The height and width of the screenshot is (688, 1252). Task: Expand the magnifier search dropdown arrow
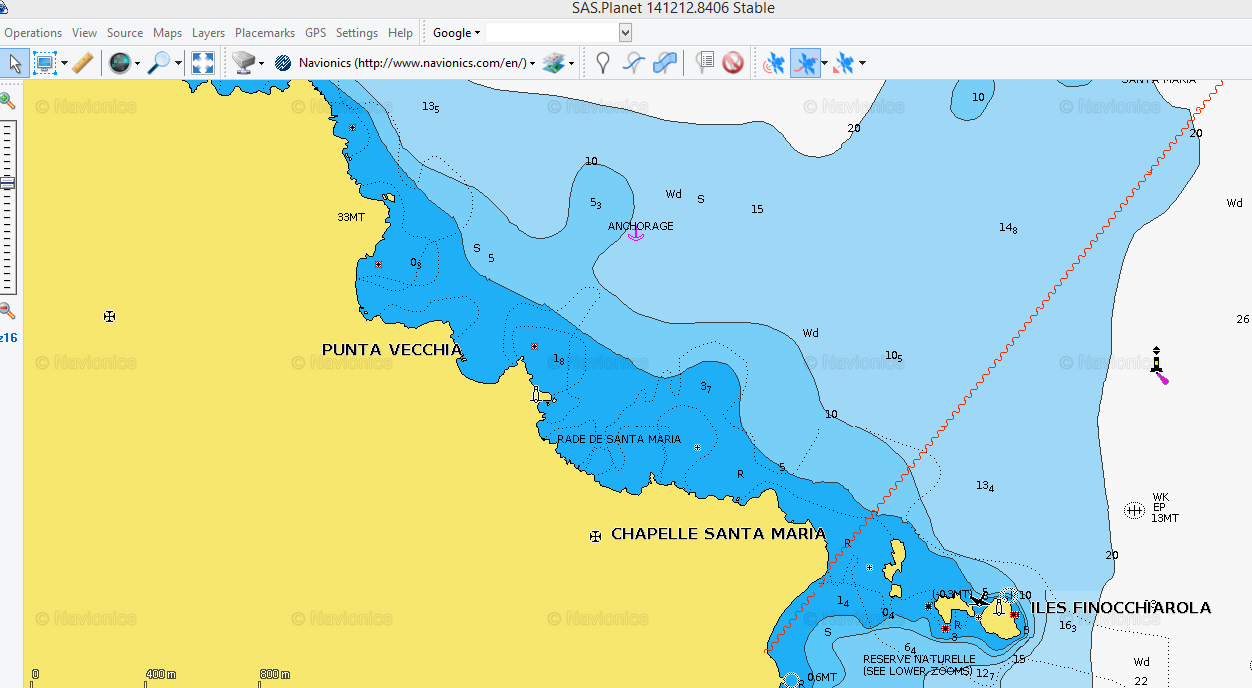click(178, 63)
